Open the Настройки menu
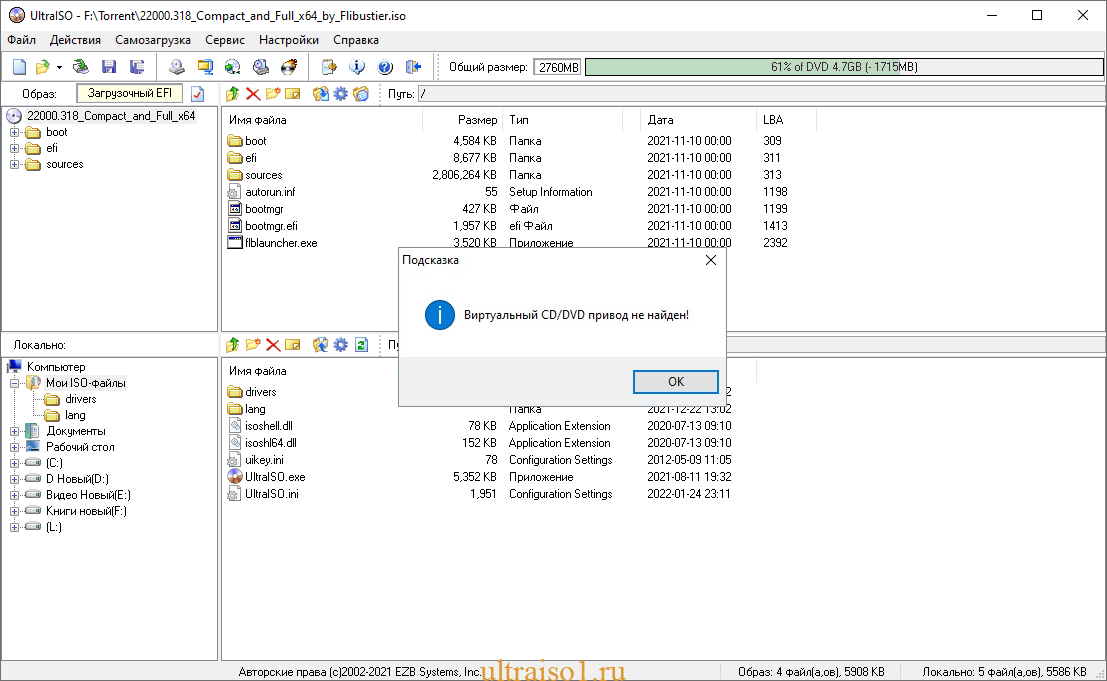Viewport: 1107px width, 681px height. (x=289, y=40)
